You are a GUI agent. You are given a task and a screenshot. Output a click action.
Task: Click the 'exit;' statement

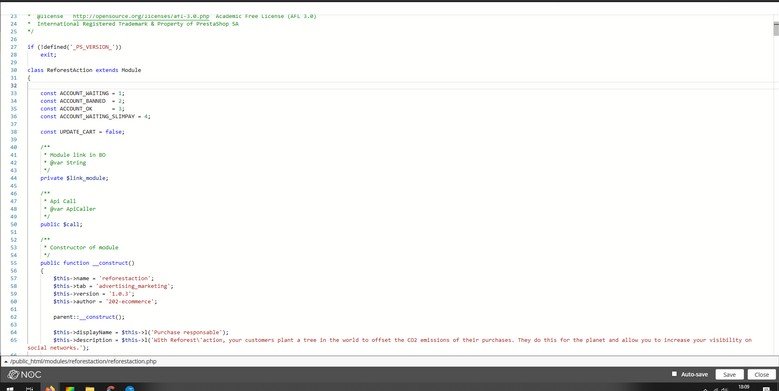tap(48, 55)
